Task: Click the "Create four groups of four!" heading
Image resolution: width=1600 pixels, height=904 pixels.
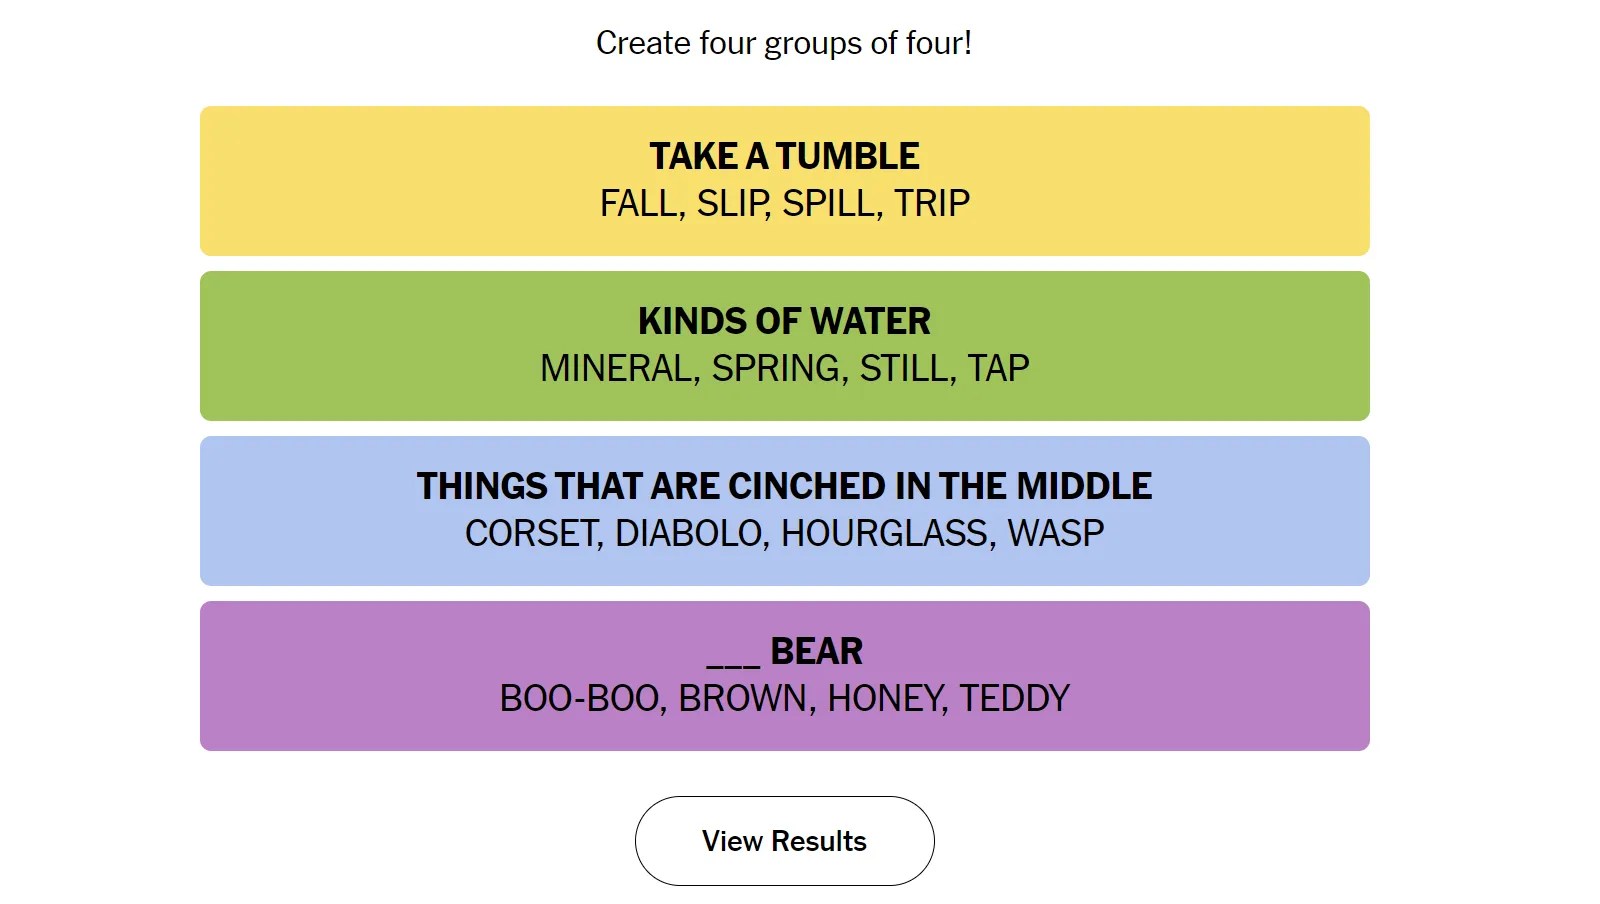Action: coord(784,43)
